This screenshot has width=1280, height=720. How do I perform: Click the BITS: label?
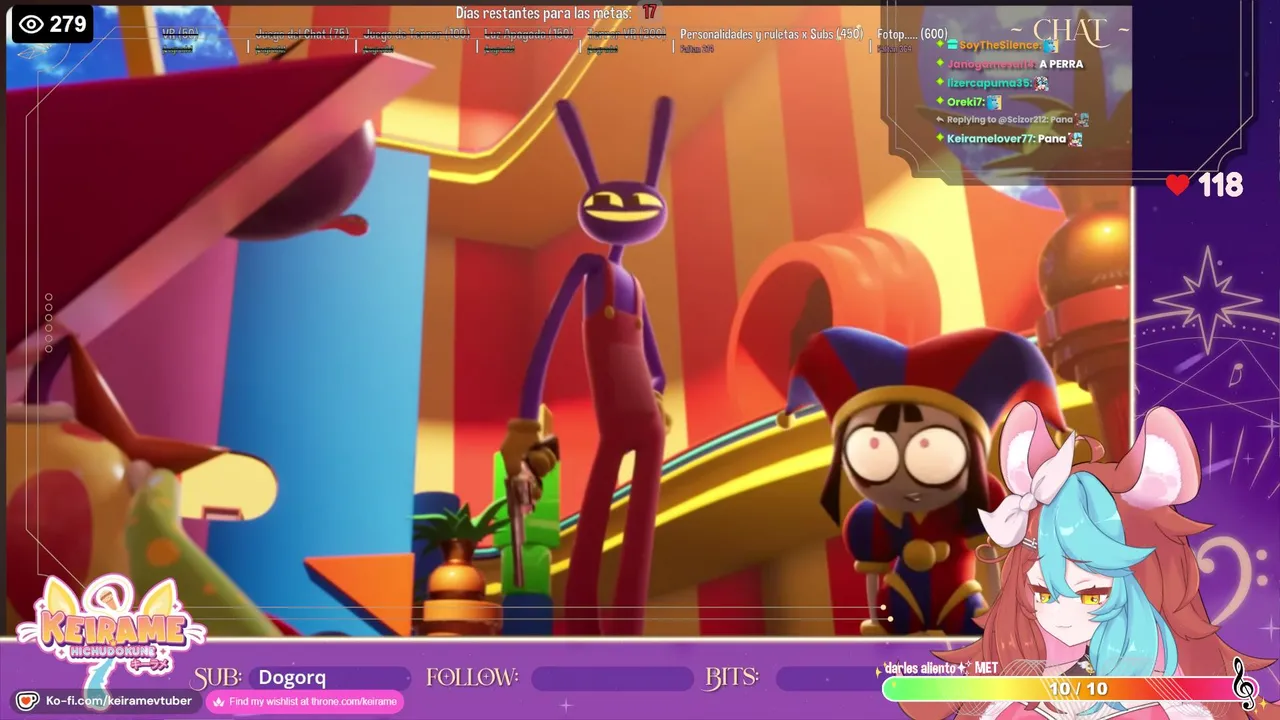(x=732, y=678)
